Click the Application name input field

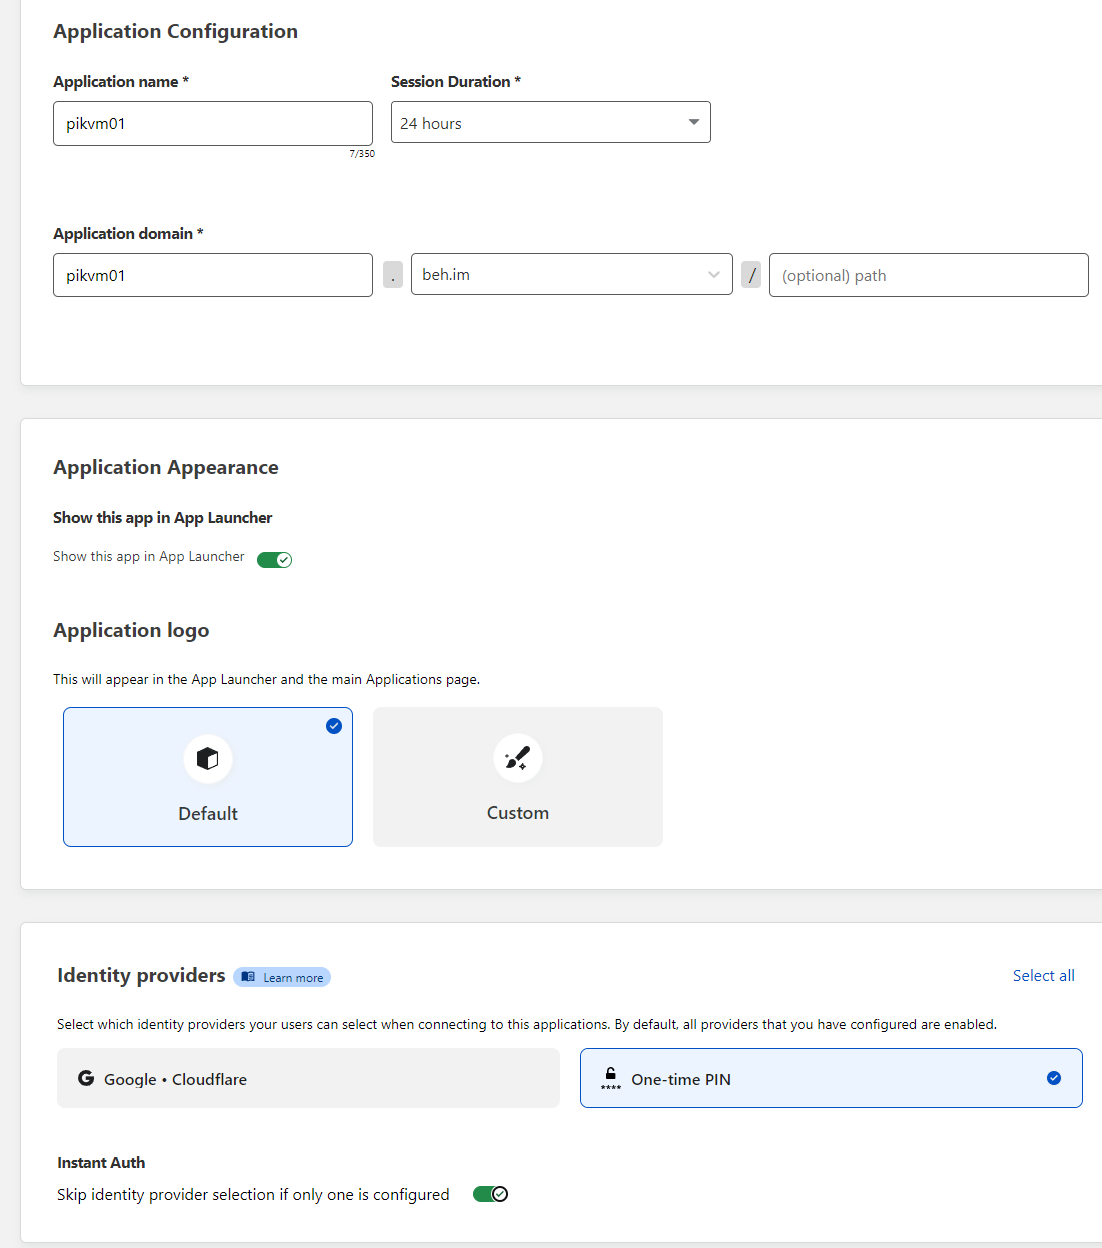coord(212,124)
